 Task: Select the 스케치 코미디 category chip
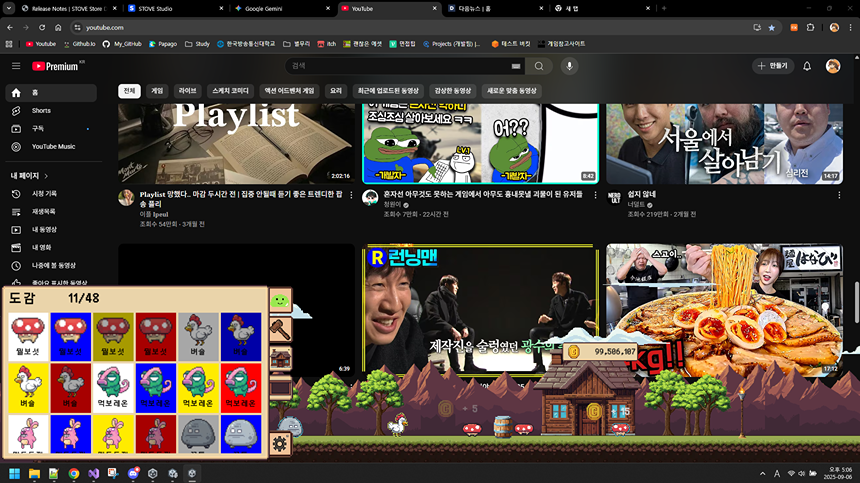click(x=230, y=91)
